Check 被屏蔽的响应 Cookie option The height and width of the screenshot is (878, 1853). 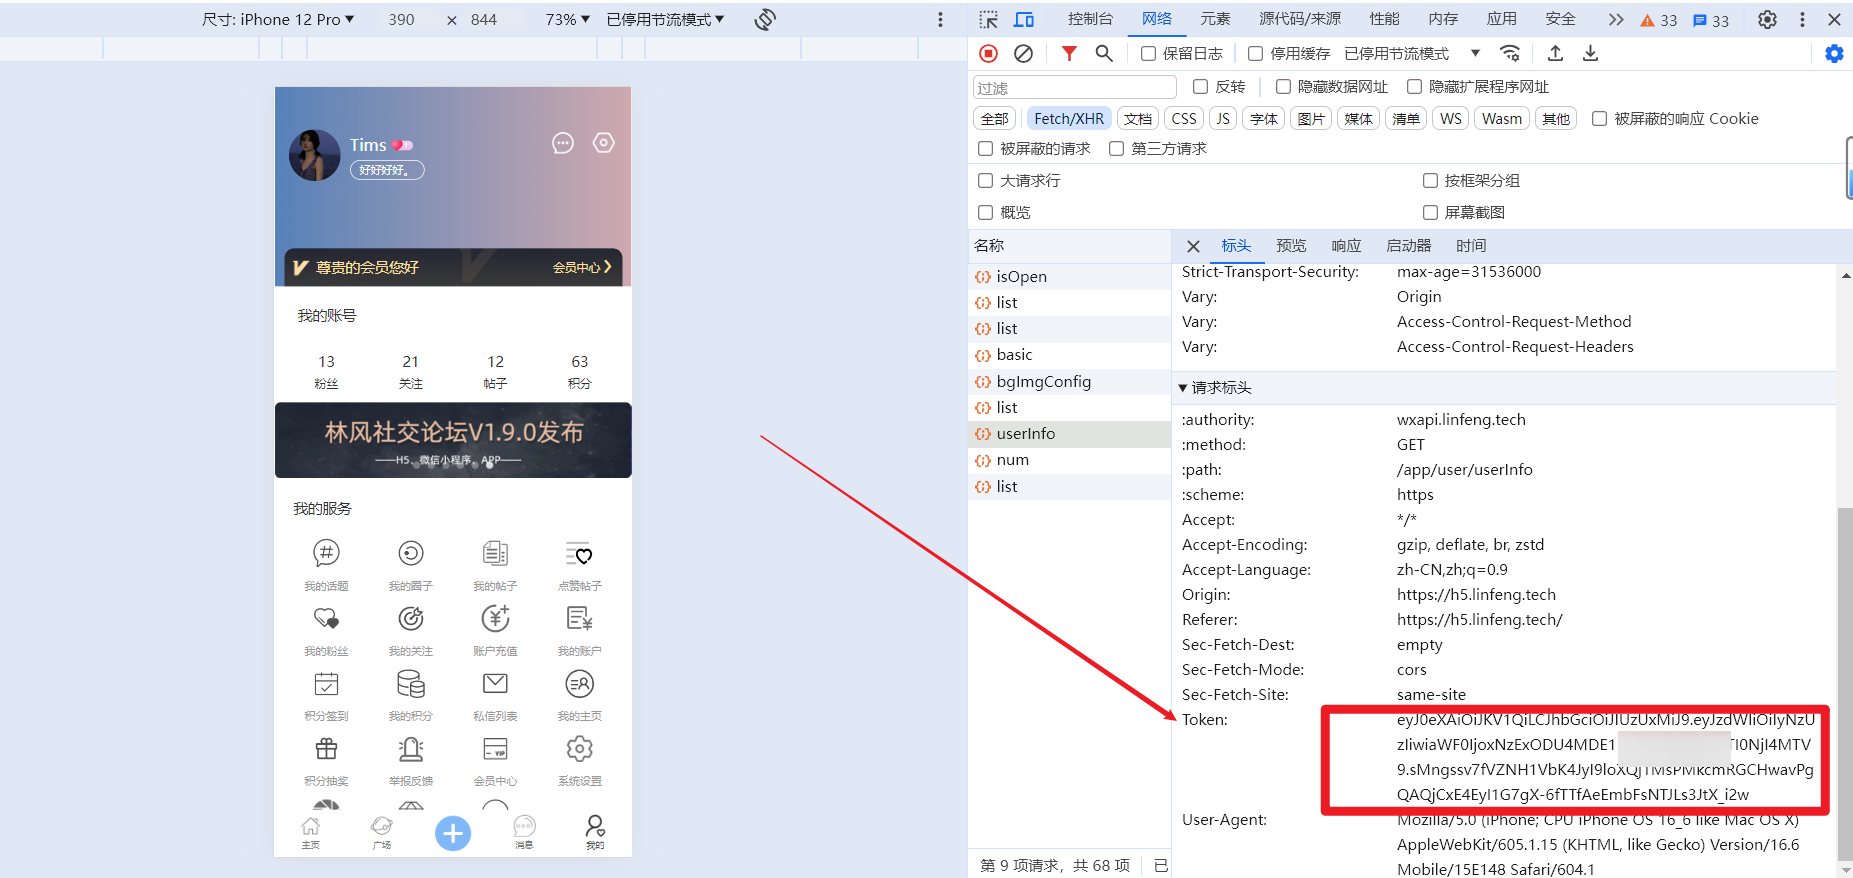tap(1599, 118)
